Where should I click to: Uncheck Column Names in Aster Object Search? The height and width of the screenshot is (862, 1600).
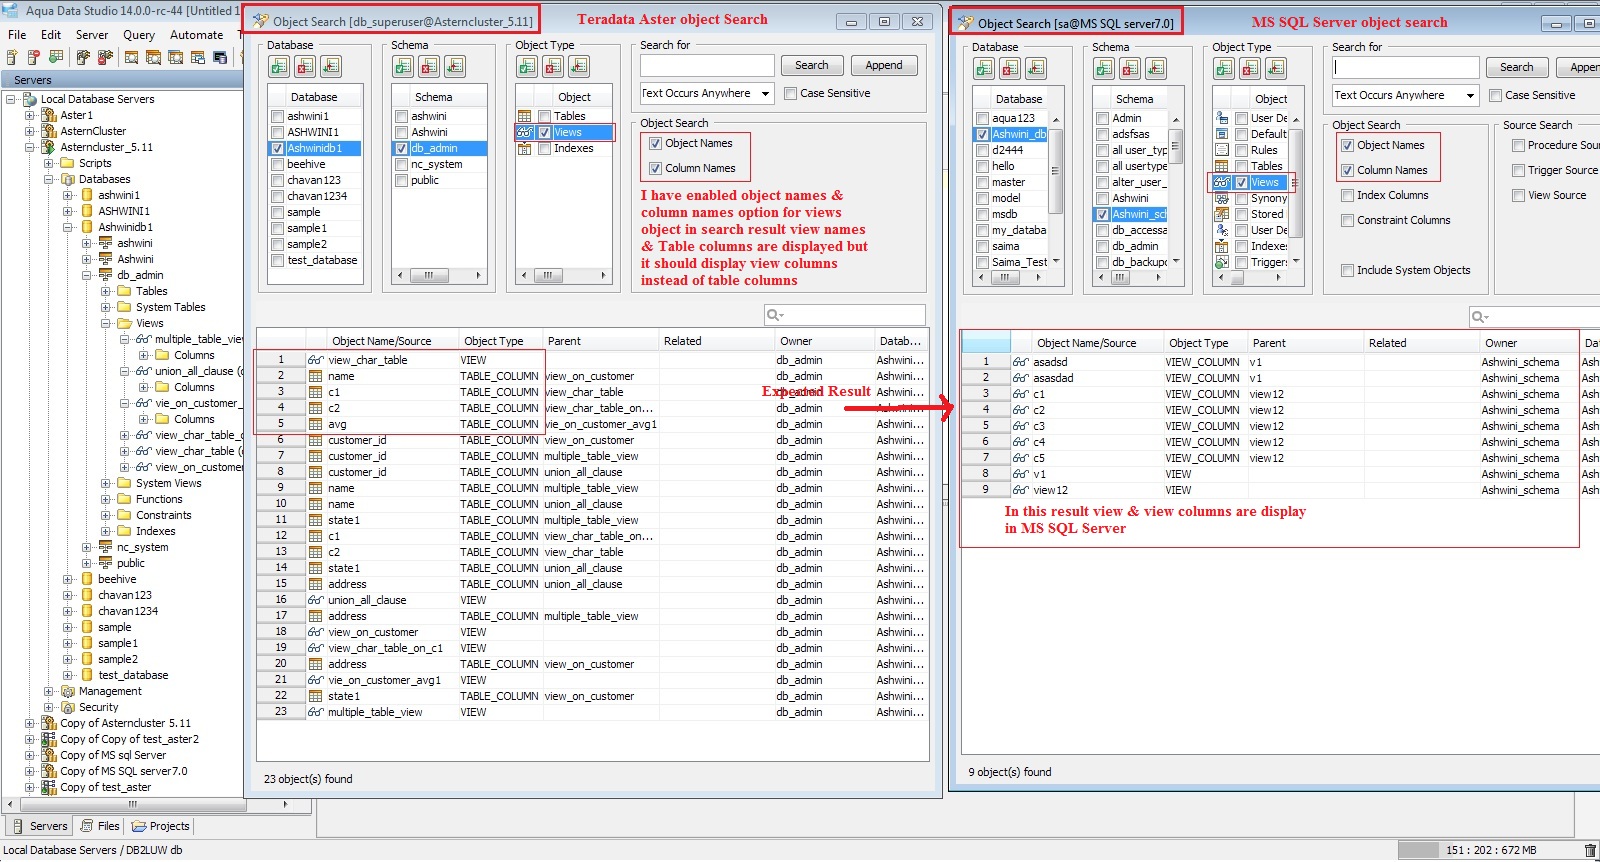pyautogui.click(x=656, y=168)
